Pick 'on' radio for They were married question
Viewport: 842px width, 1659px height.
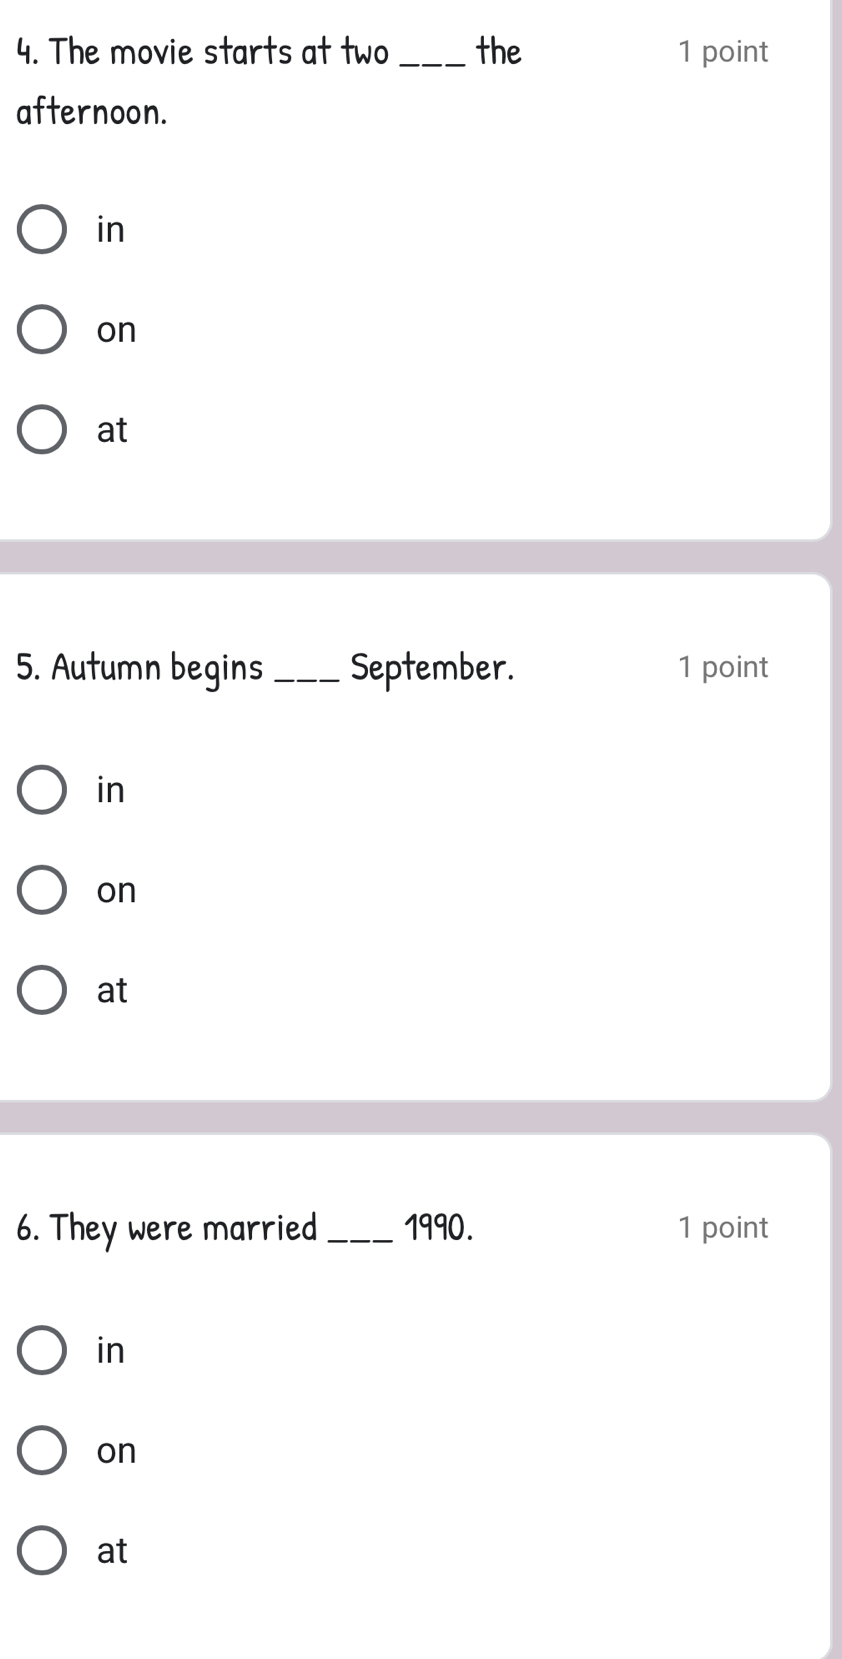click(x=42, y=1450)
